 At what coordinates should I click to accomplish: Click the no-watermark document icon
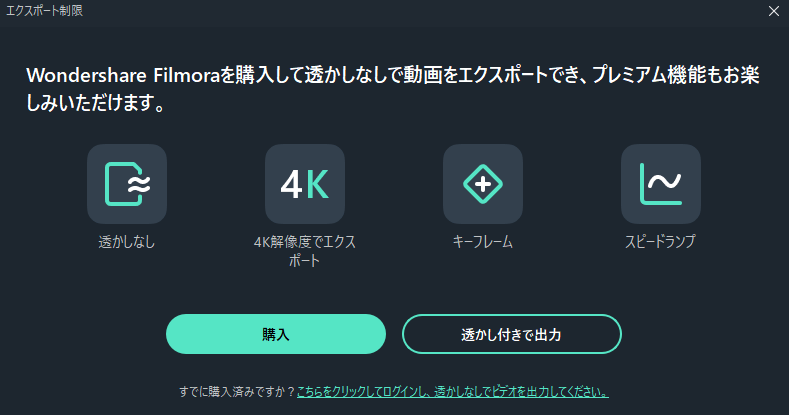(127, 184)
